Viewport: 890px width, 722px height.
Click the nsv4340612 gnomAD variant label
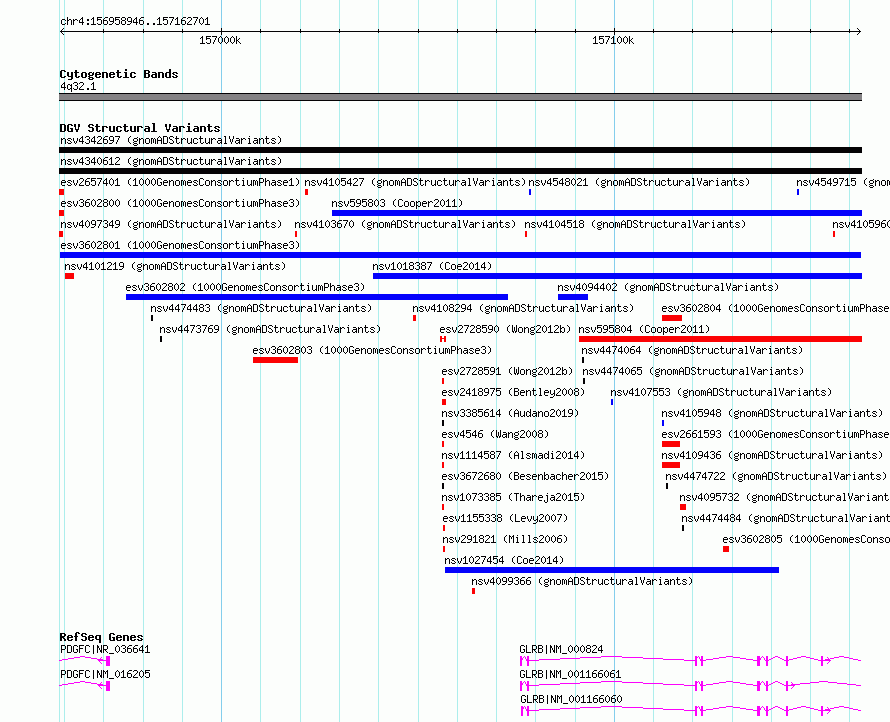pyautogui.click(x=171, y=161)
